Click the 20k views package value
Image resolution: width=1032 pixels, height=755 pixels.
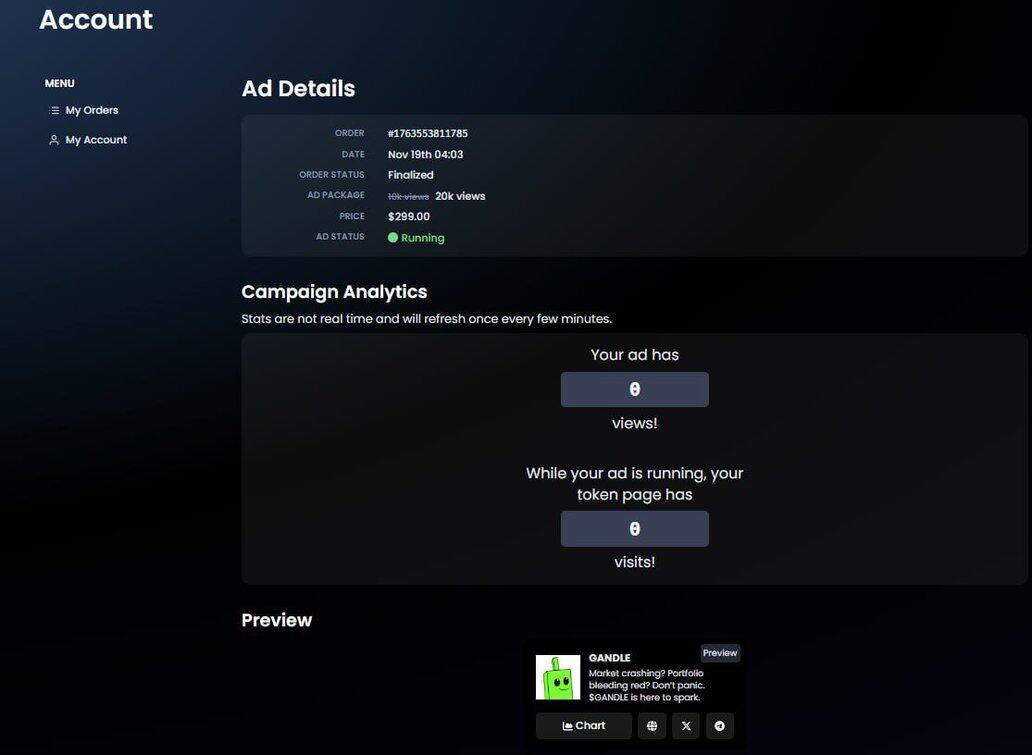click(460, 197)
